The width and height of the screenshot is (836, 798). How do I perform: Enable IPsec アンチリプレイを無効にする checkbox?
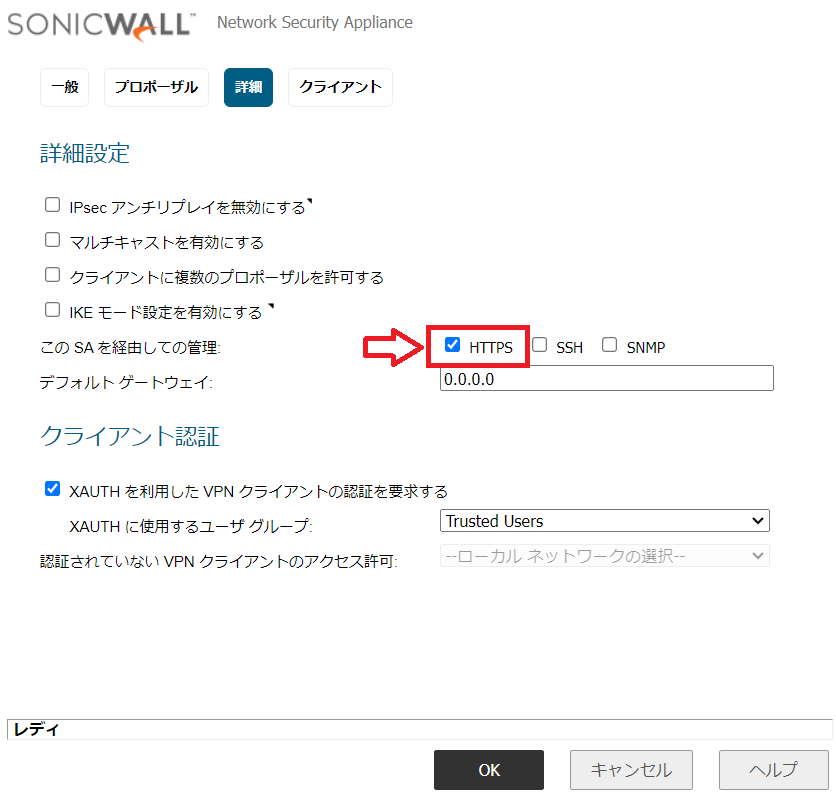52,205
